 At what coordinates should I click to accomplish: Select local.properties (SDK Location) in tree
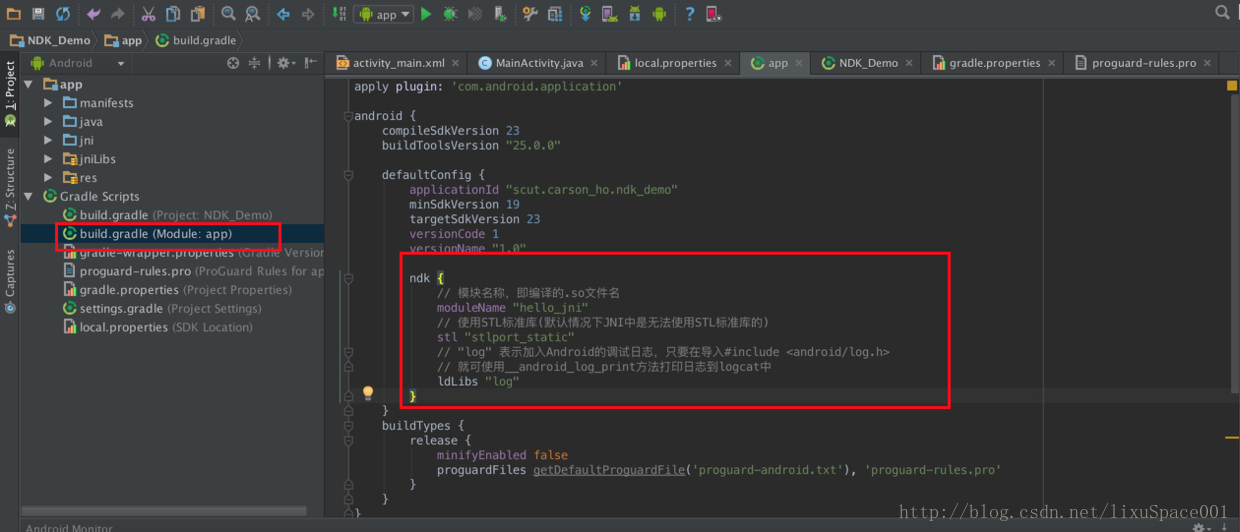click(158, 327)
